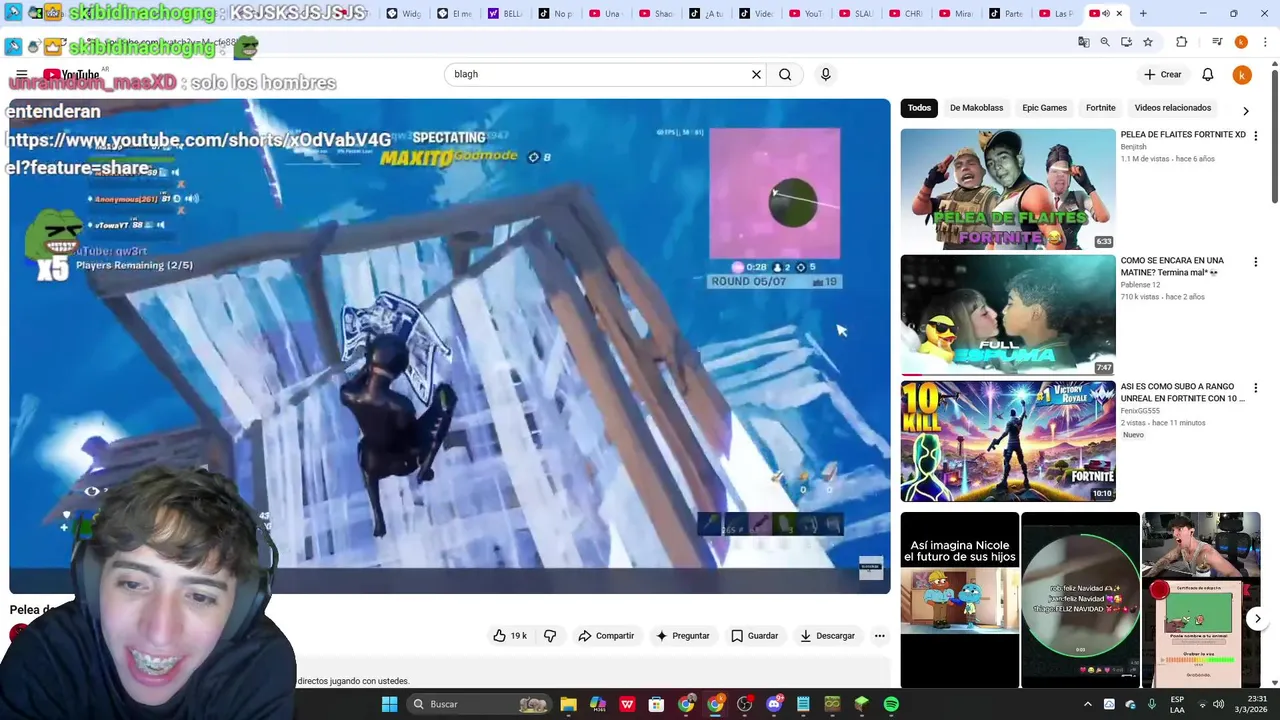The height and width of the screenshot is (720, 1280).
Task: Open 'Así imagina Nicole' Short thumbnail
Action: coord(959,600)
